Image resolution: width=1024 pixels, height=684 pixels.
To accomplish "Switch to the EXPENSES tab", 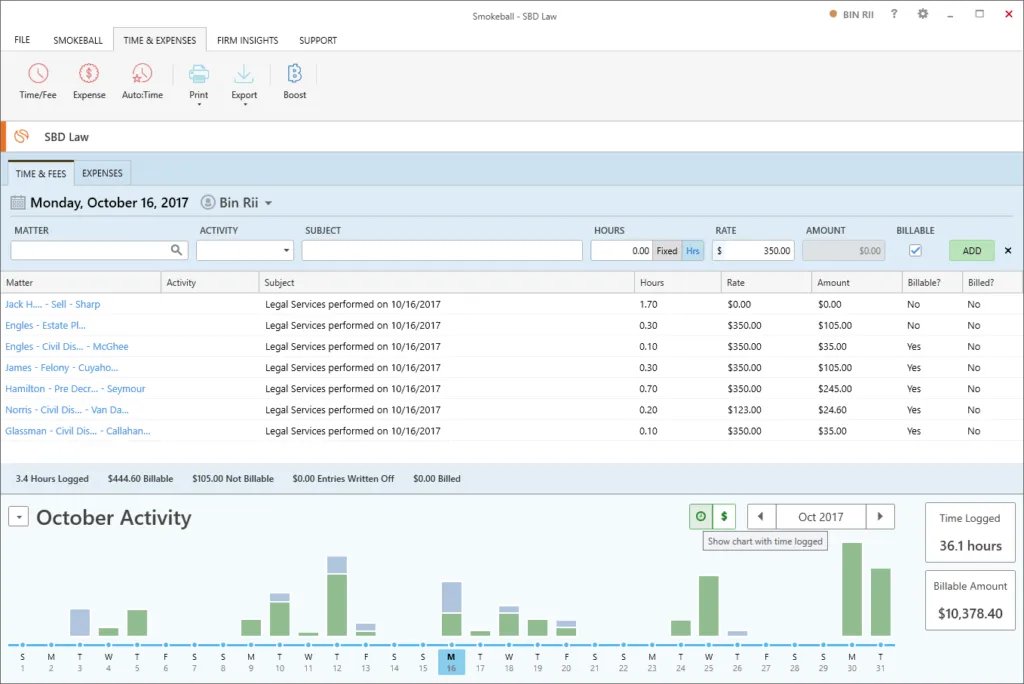I will (x=101, y=172).
